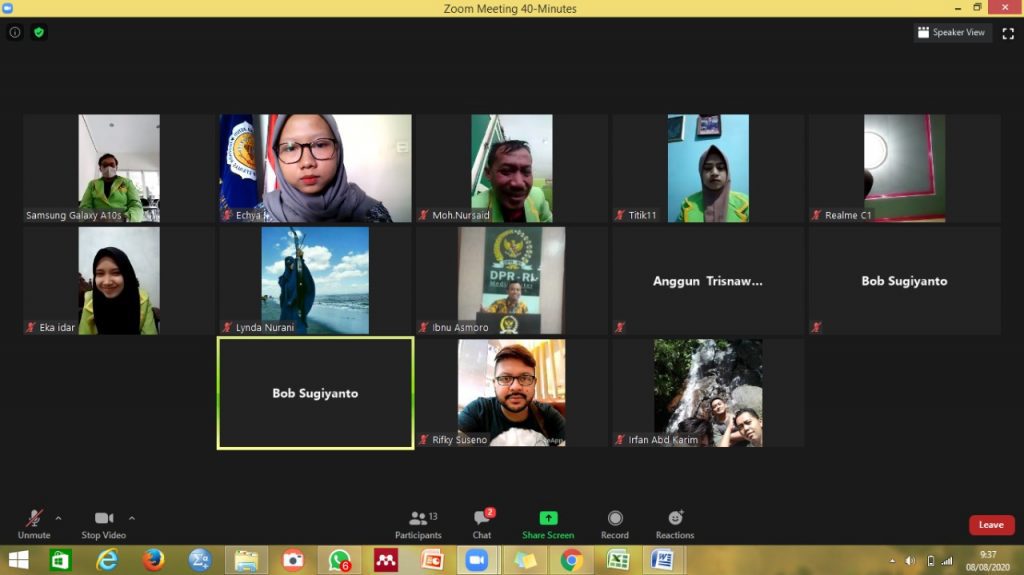Open Google Chrome from the taskbar
The image size is (1024, 575).
[571, 560]
